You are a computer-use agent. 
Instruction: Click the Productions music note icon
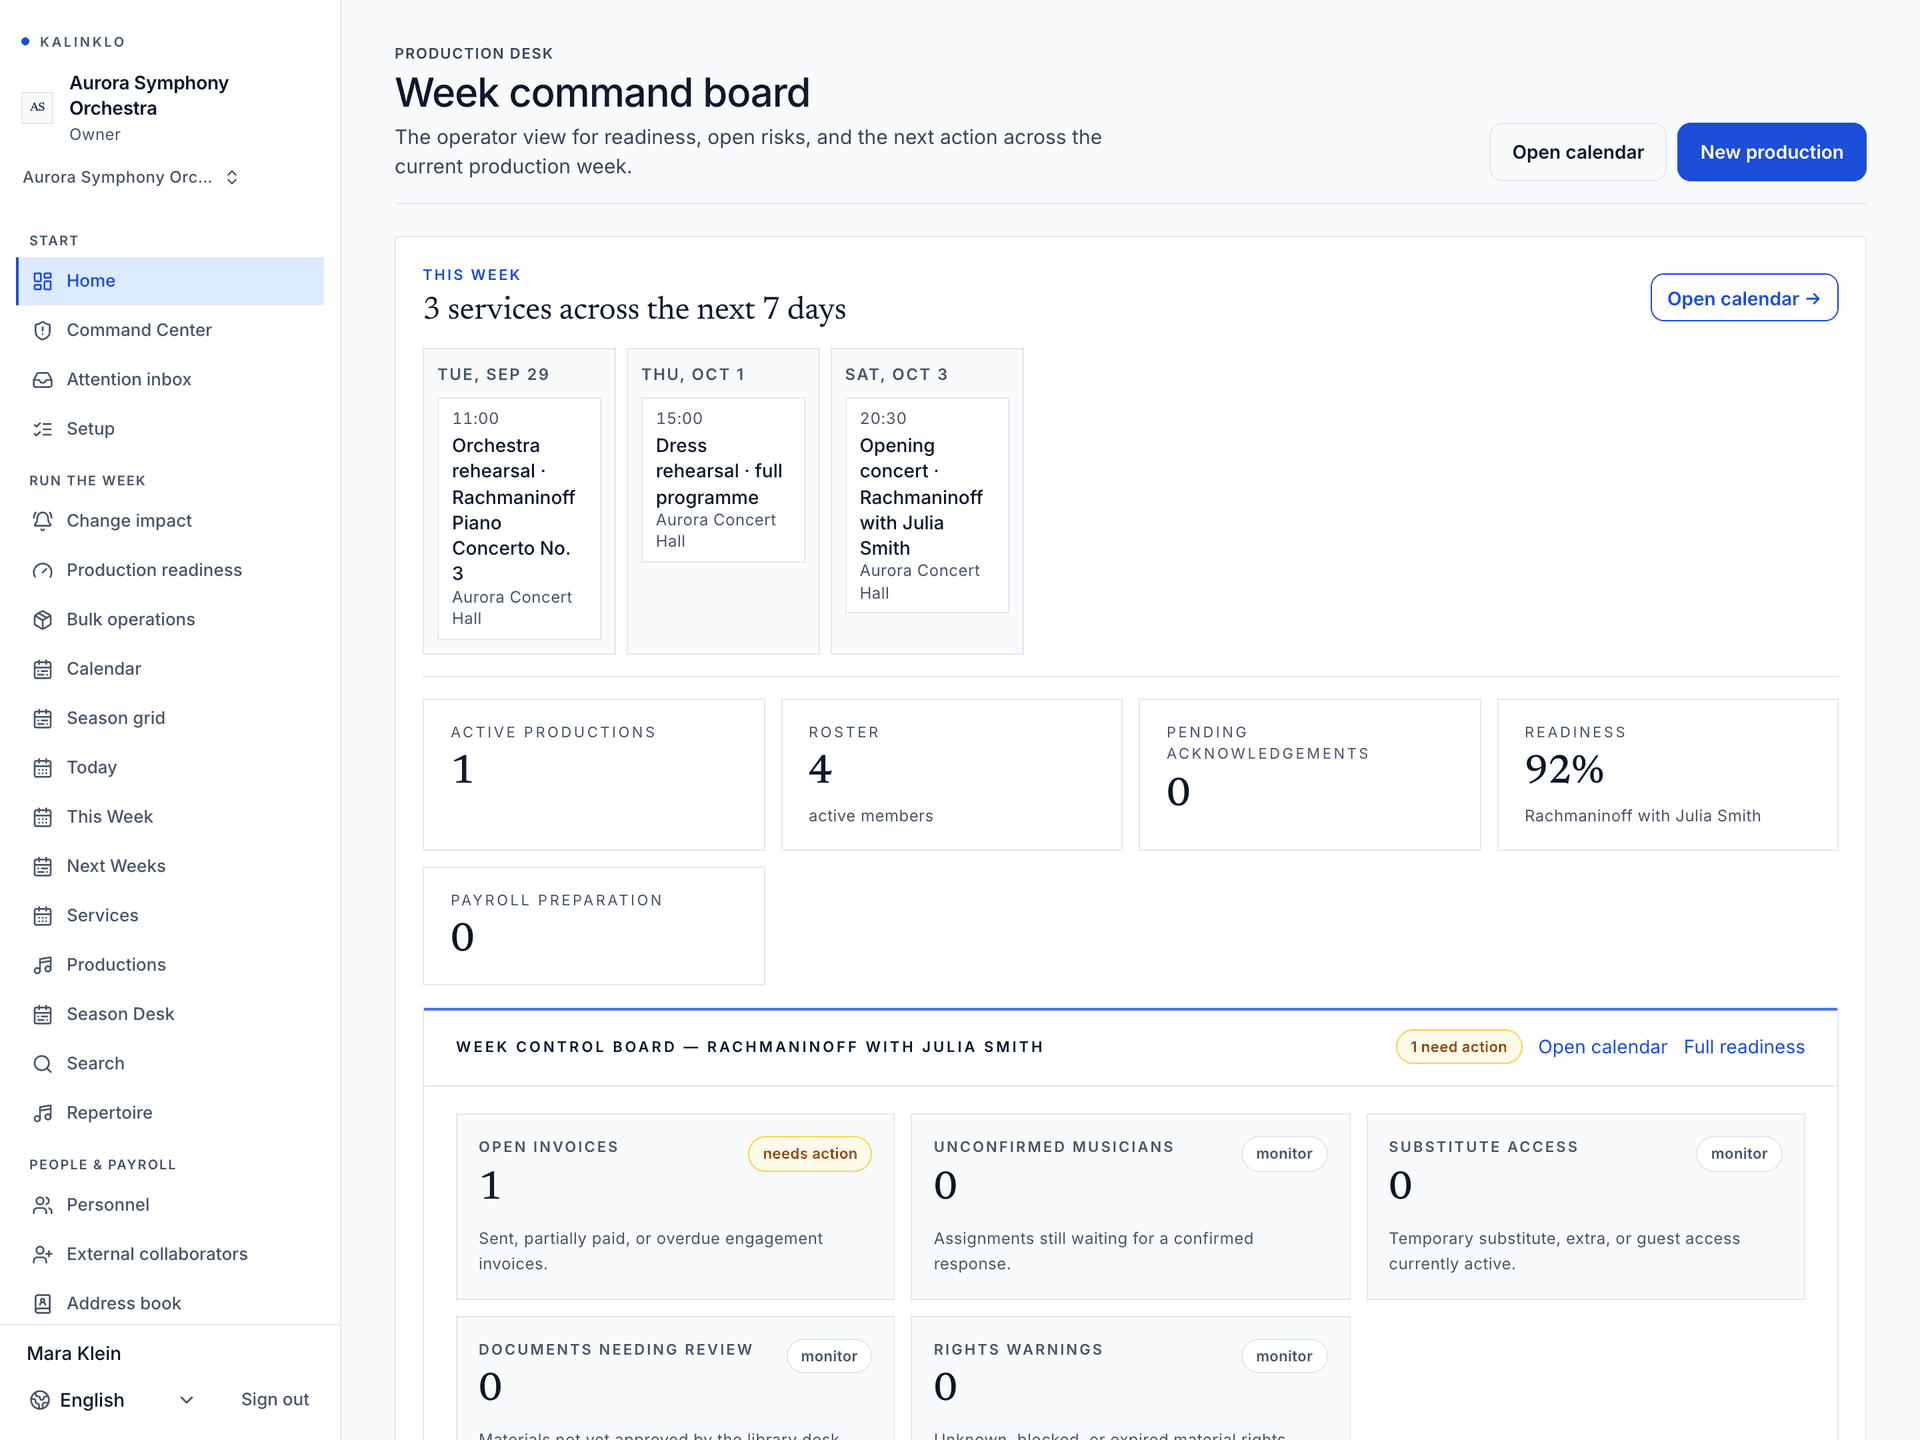[x=42, y=965]
